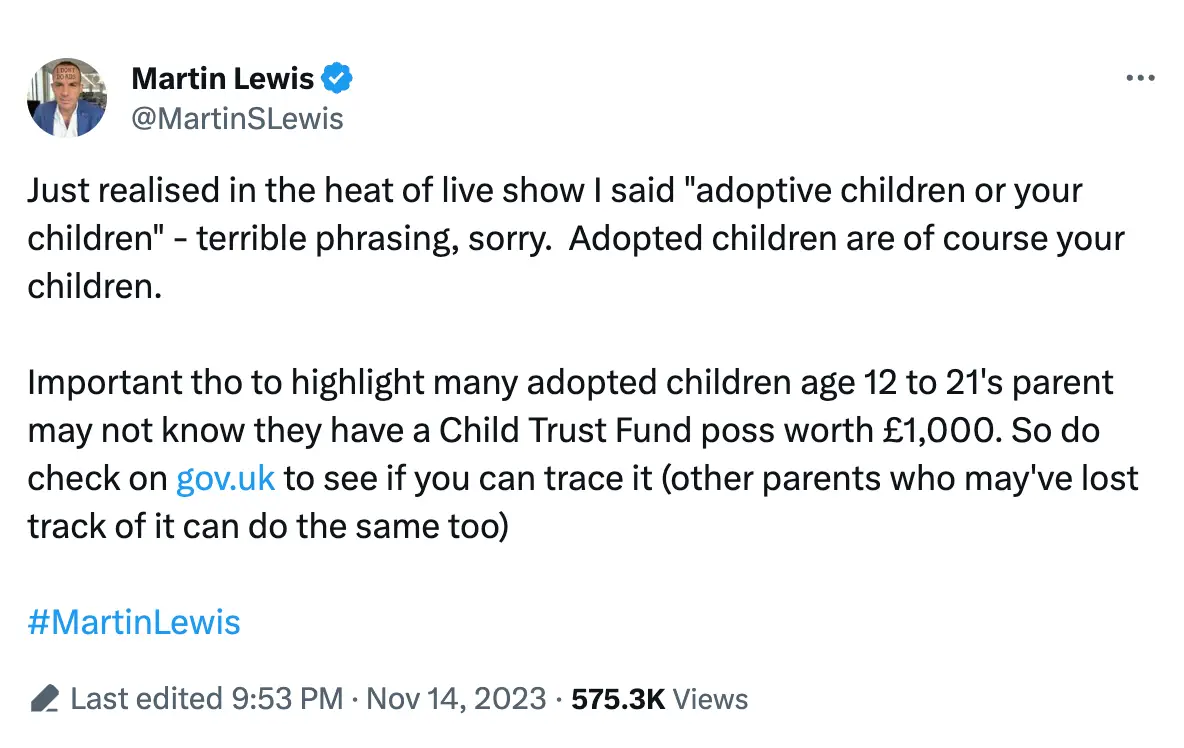
Task: Open the more actions menu for this tweet
Action: (x=1141, y=77)
